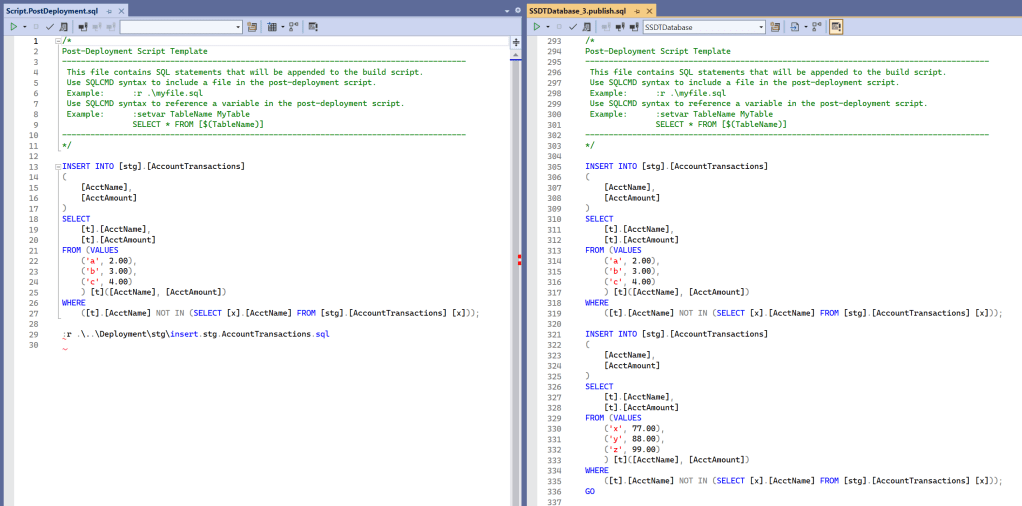Open the empty database dropdown in left toolbar
The width and height of the screenshot is (1022, 506).
[181, 27]
